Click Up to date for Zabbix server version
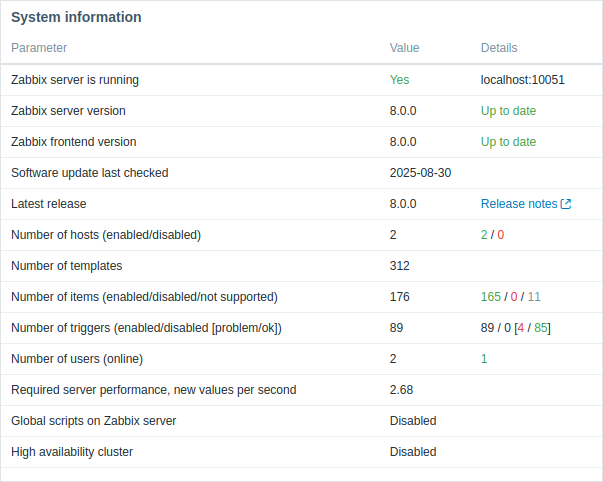The height and width of the screenshot is (482, 603). point(508,111)
